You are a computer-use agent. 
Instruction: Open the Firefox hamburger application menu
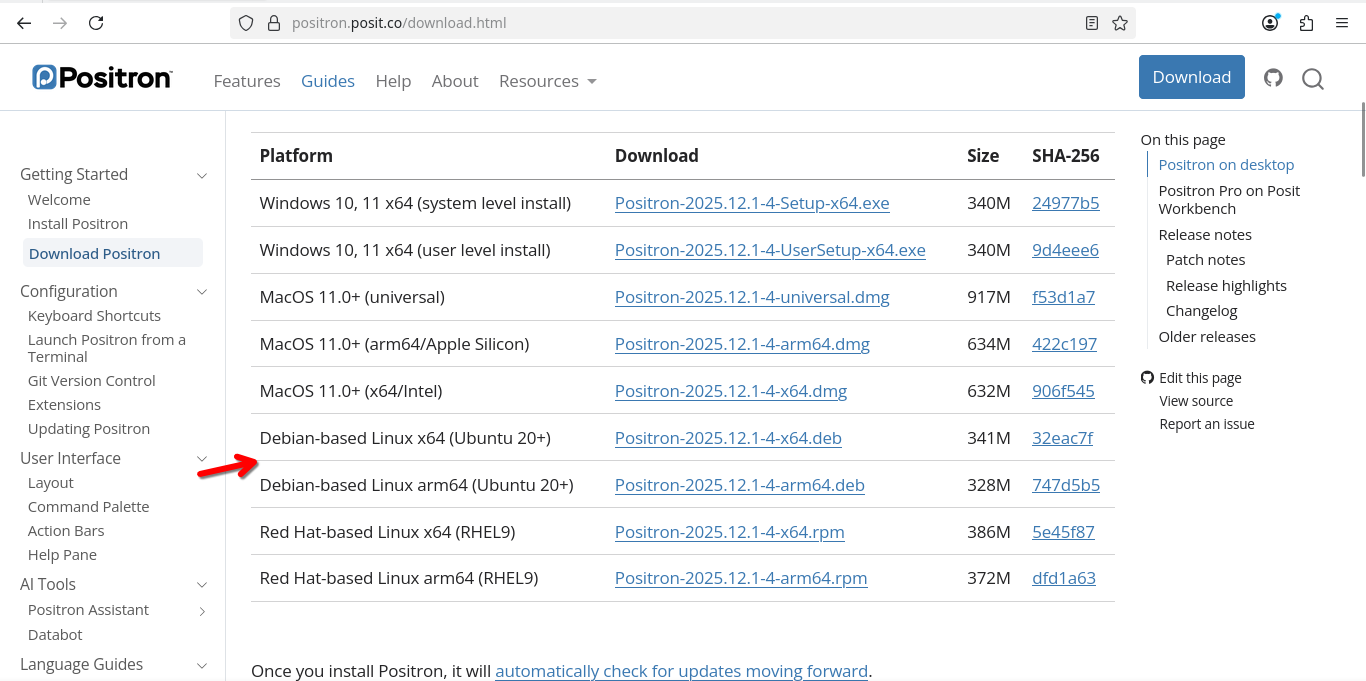click(1342, 23)
